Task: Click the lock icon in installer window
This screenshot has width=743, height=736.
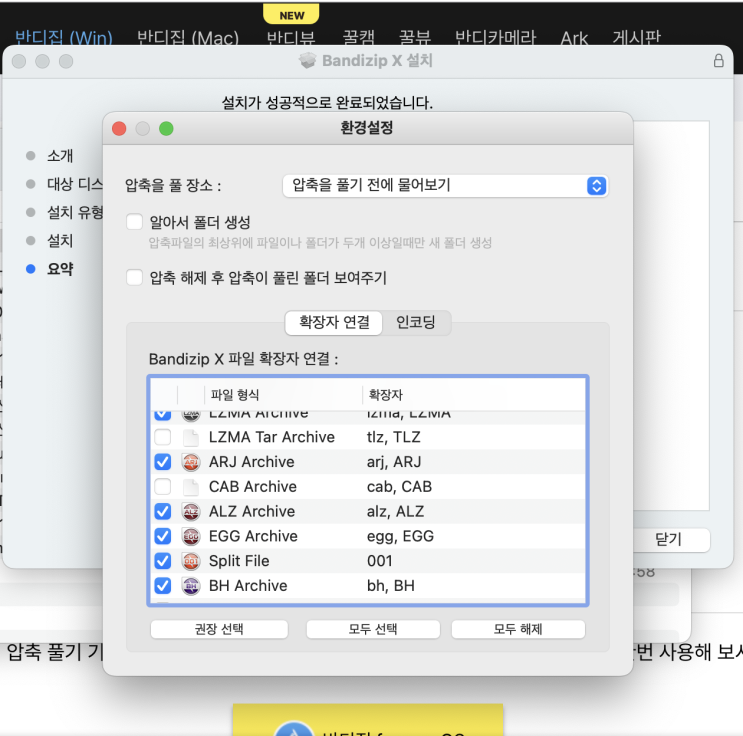Action: click(x=718, y=61)
